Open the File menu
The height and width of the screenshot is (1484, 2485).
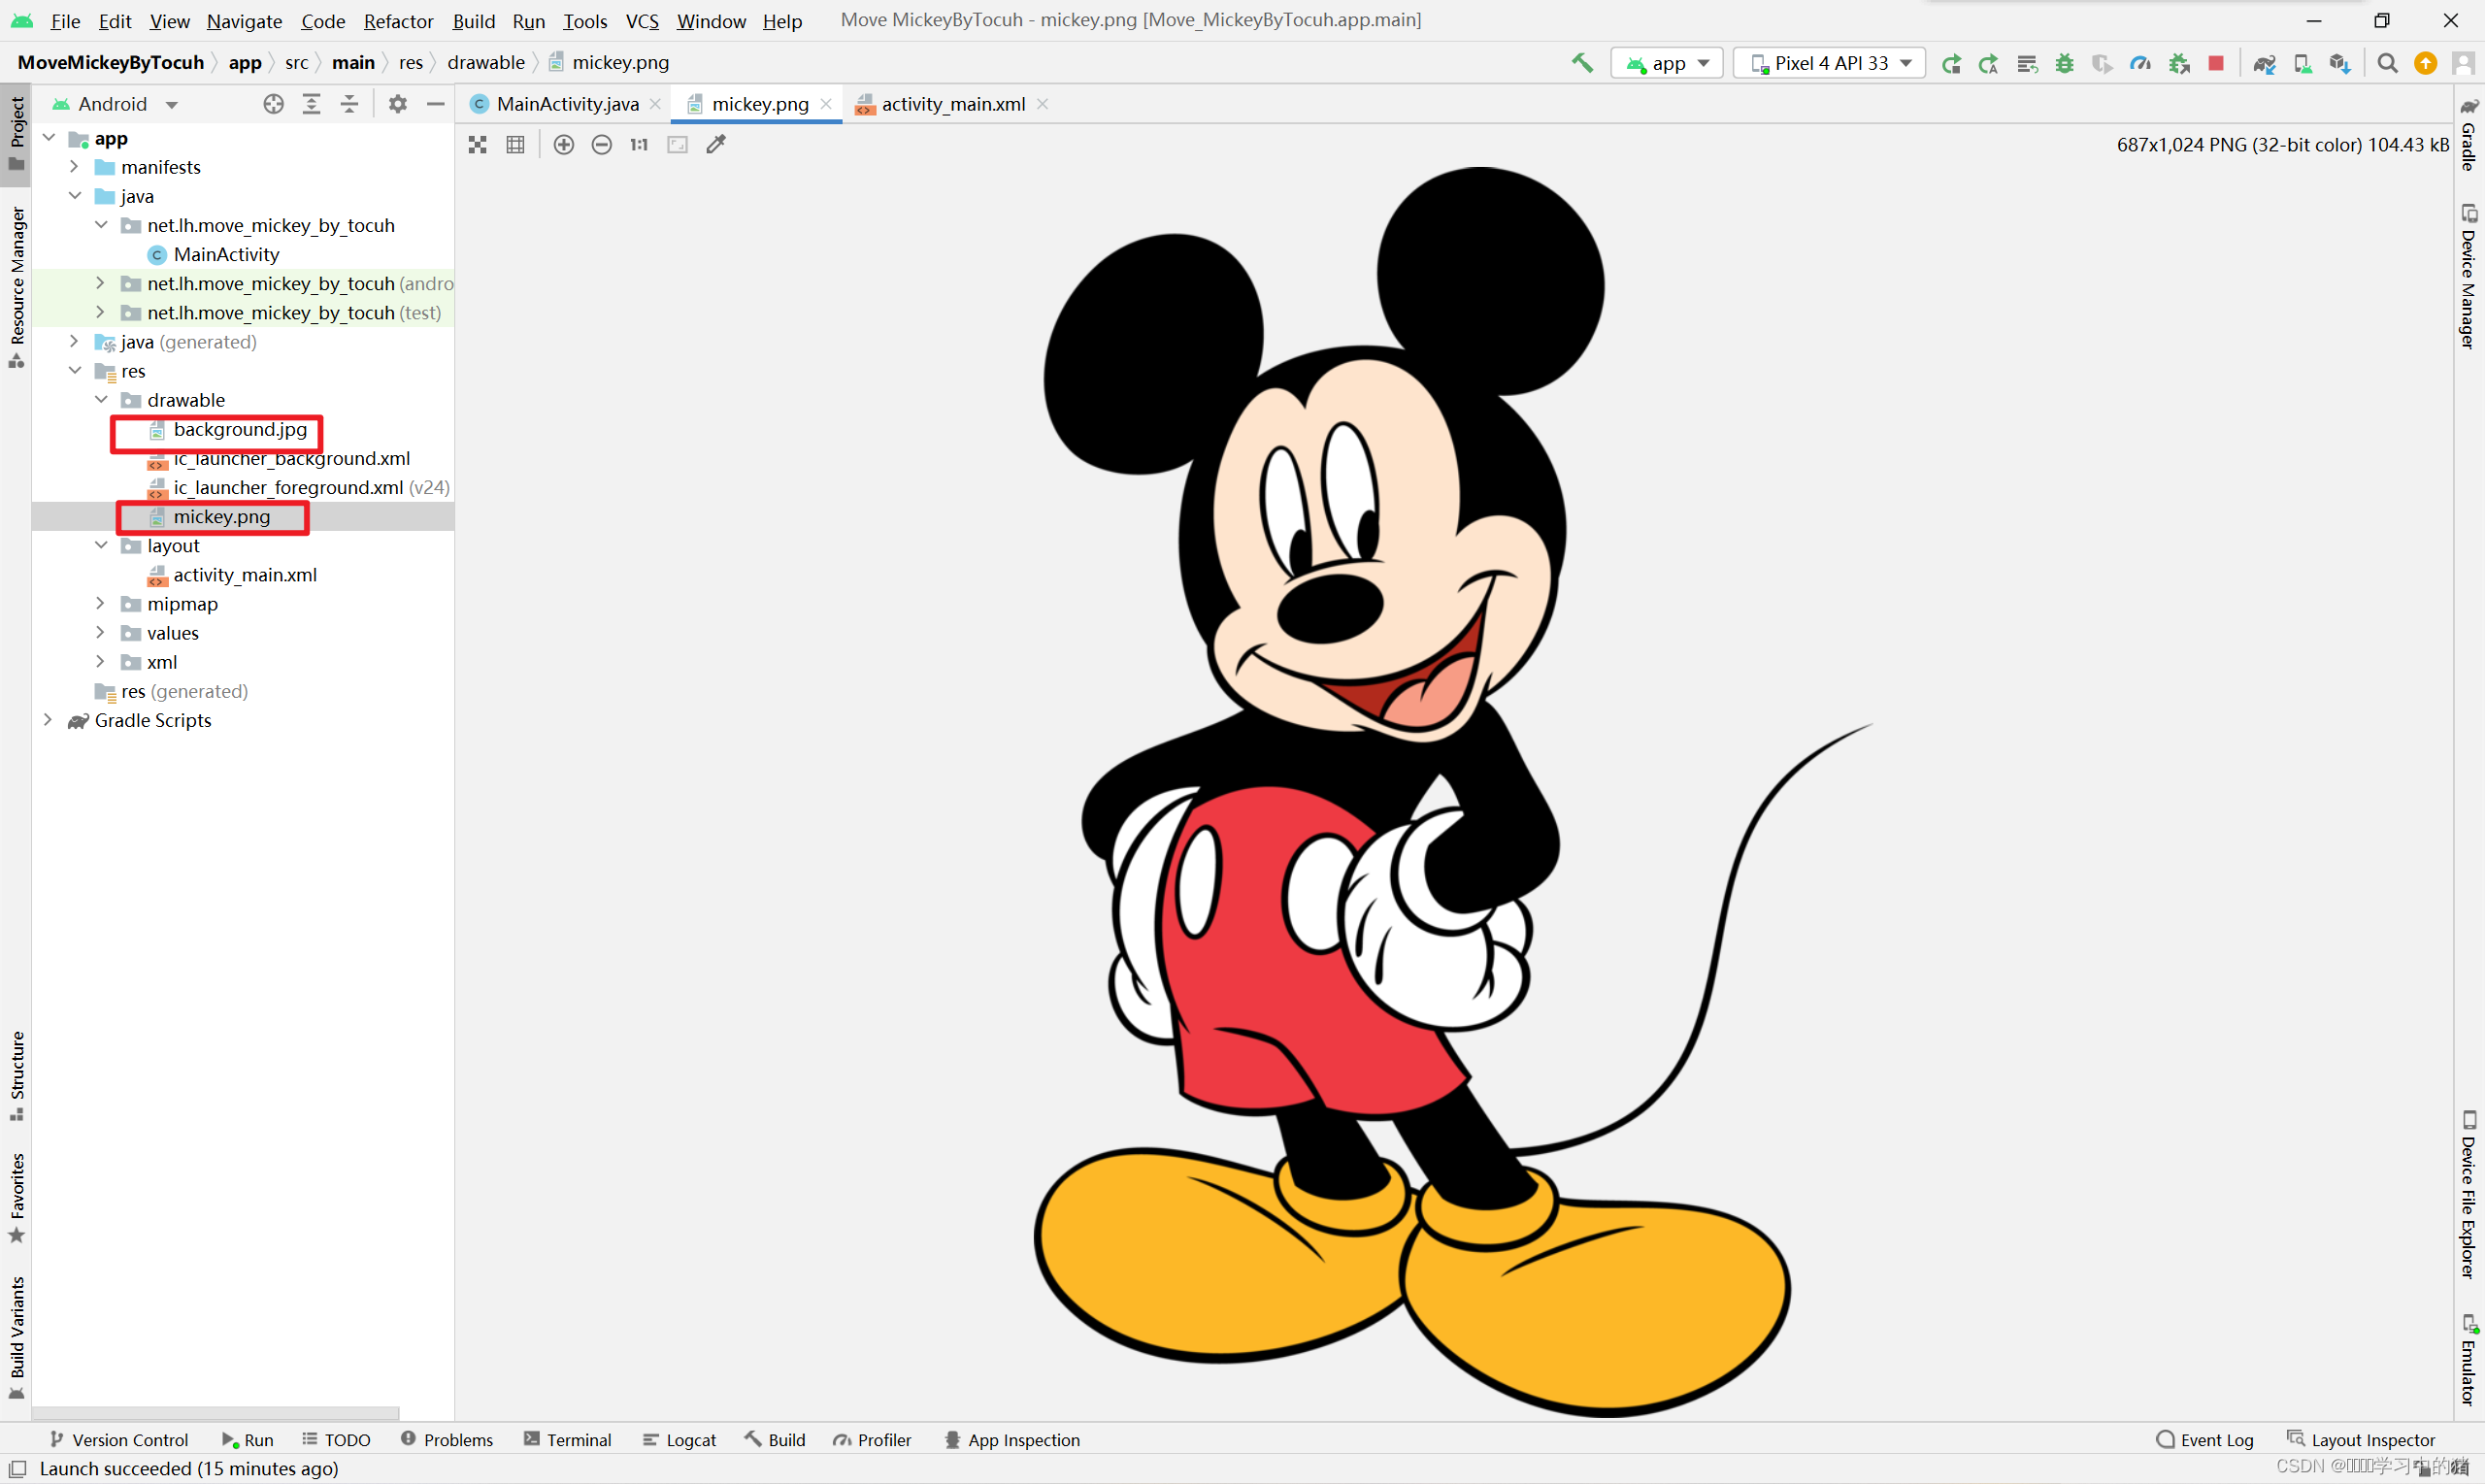(65, 21)
